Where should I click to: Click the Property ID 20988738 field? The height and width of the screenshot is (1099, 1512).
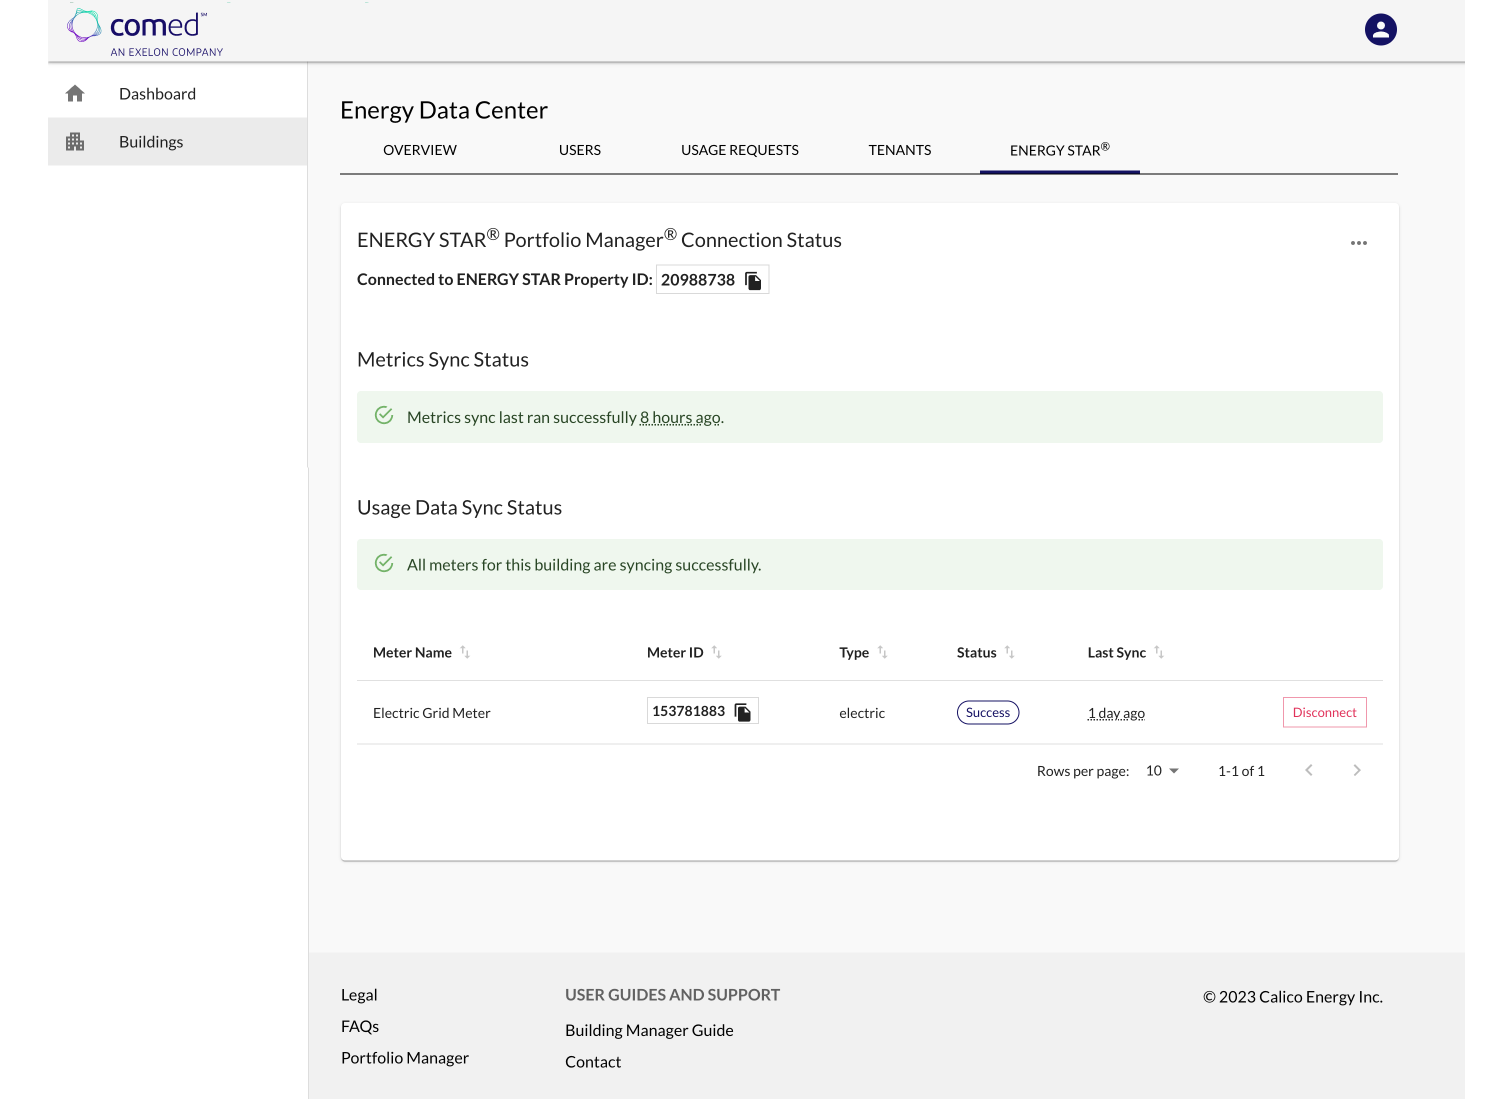(712, 280)
